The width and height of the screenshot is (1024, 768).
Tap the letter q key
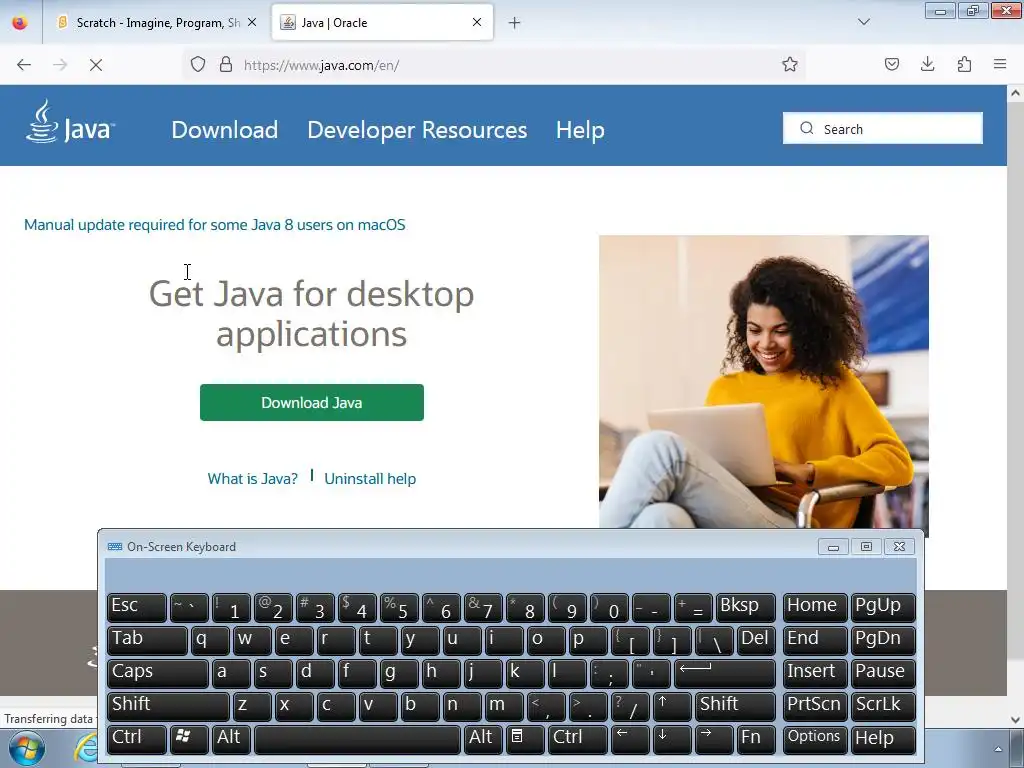tap(210, 640)
